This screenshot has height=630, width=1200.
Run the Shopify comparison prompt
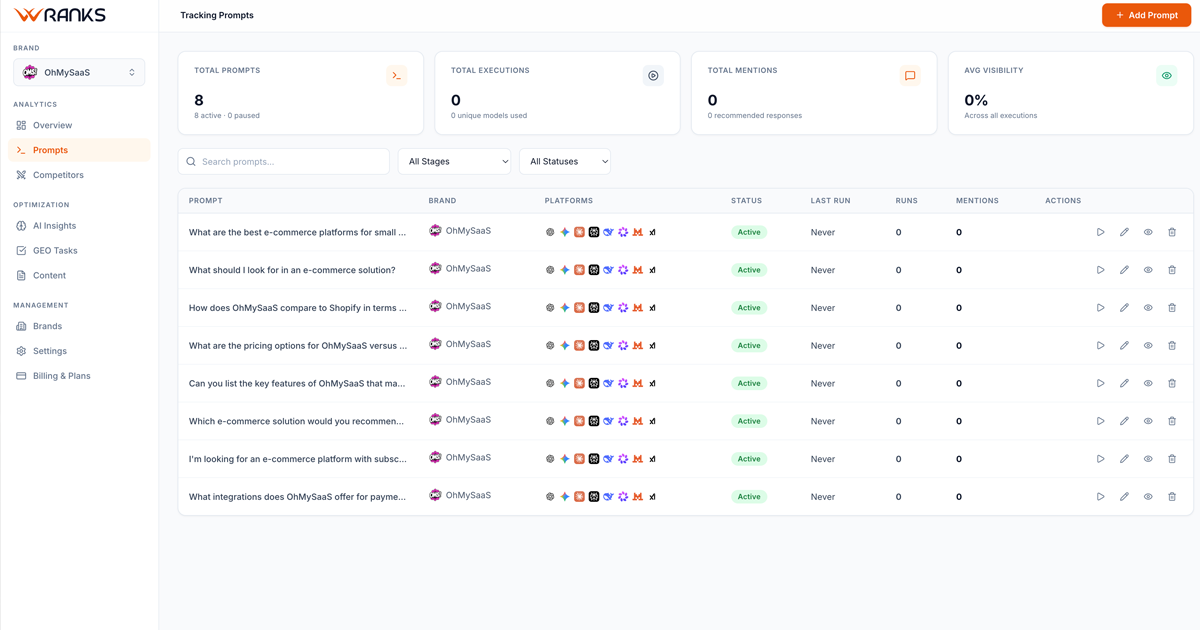coord(1100,307)
